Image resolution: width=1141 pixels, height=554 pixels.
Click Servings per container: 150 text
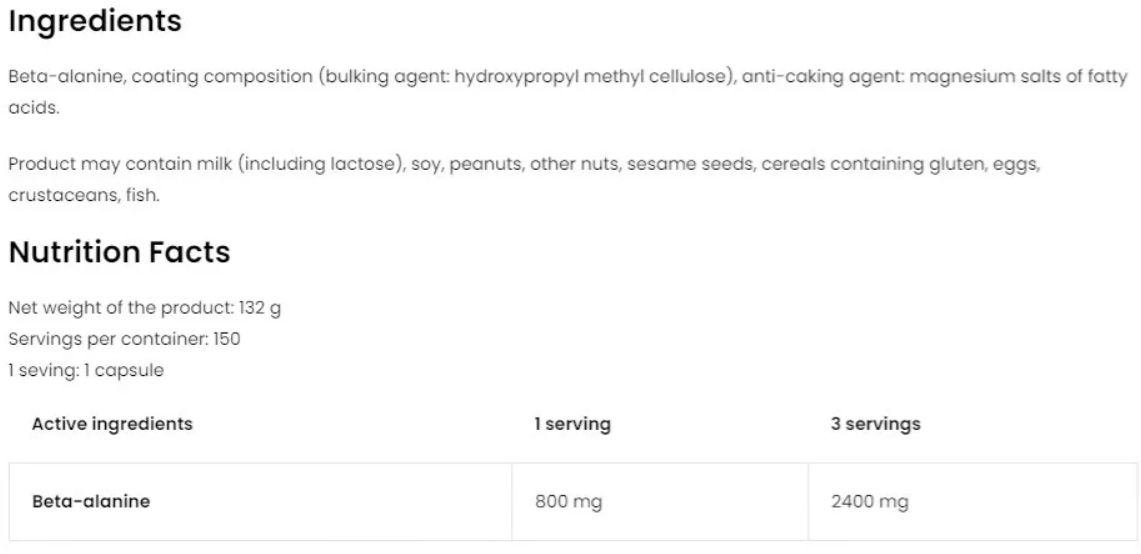124,339
